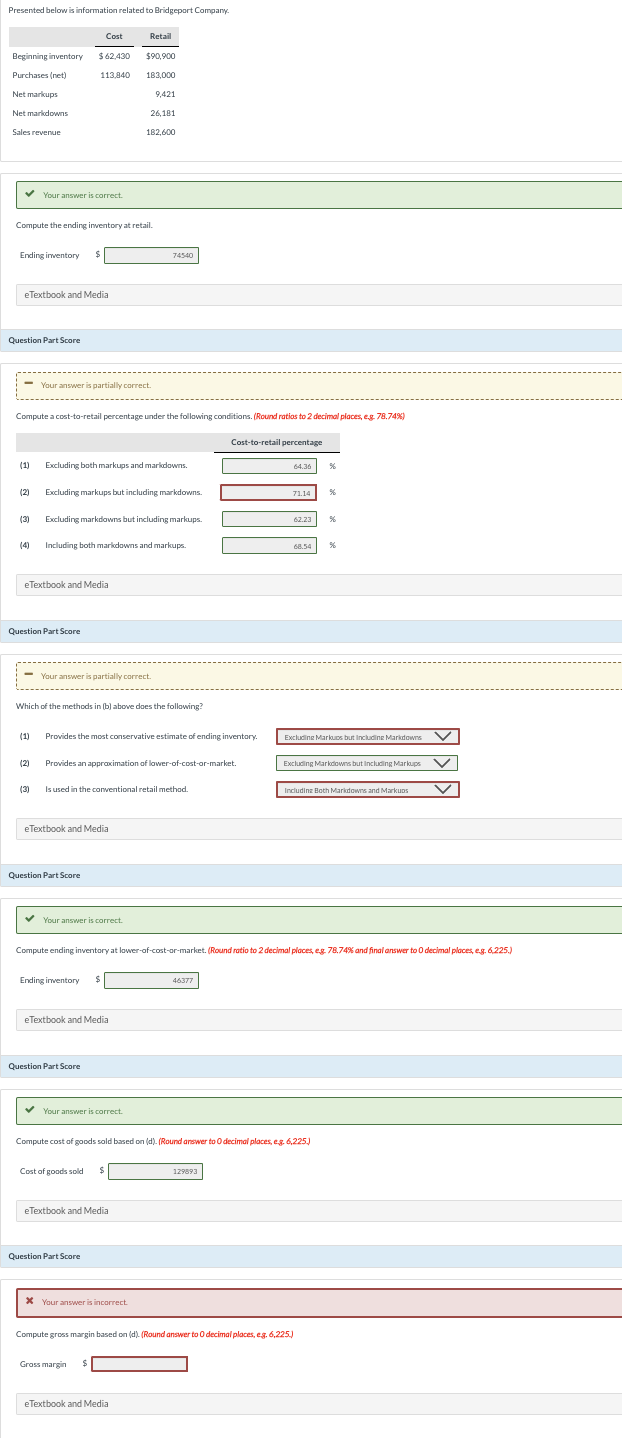The image size is (622, 1438).
Task: Open eTextbook and Media below the method dropdowns
Action: (320, 828)
